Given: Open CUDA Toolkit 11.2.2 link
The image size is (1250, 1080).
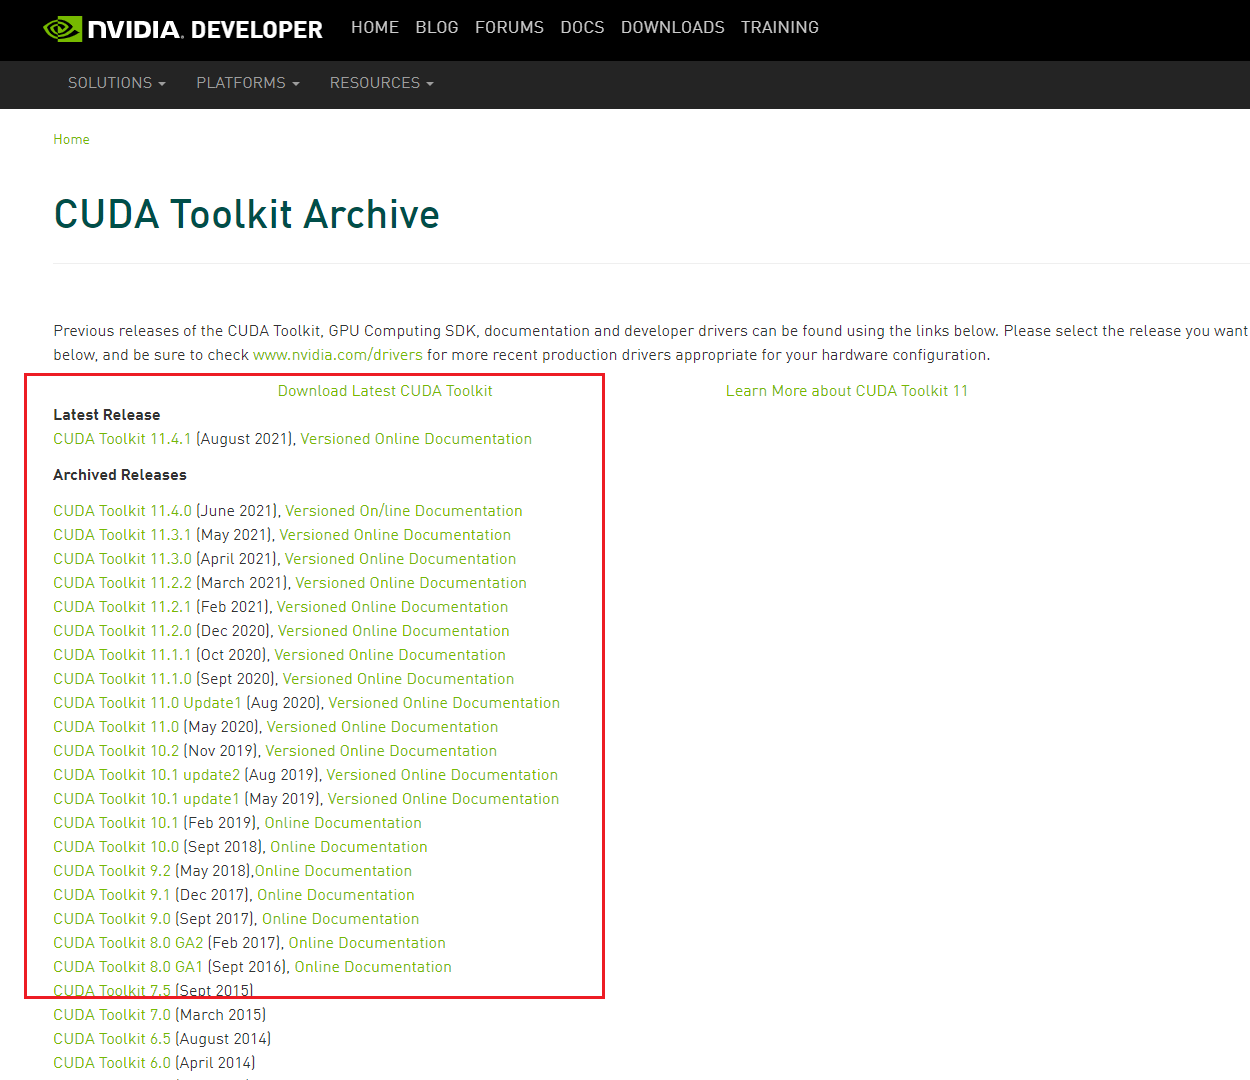Looking at the screenshot, I should point(122,583).
